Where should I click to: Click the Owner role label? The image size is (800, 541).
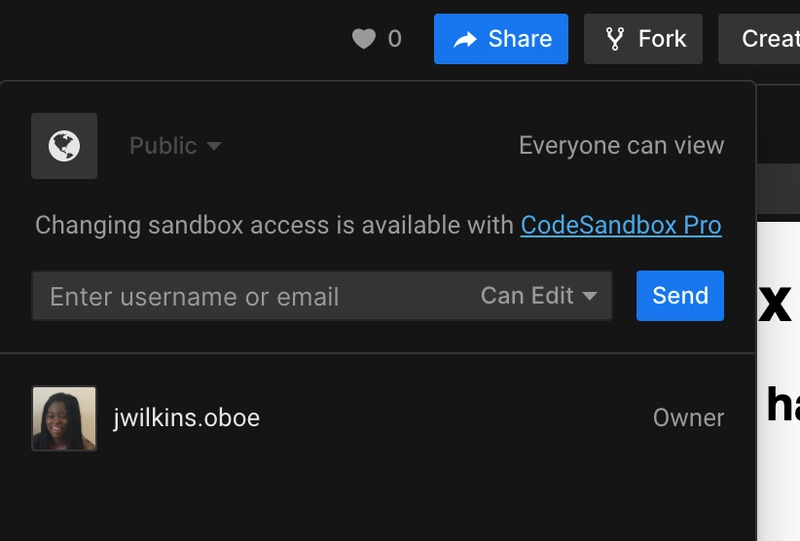[688, 417]
